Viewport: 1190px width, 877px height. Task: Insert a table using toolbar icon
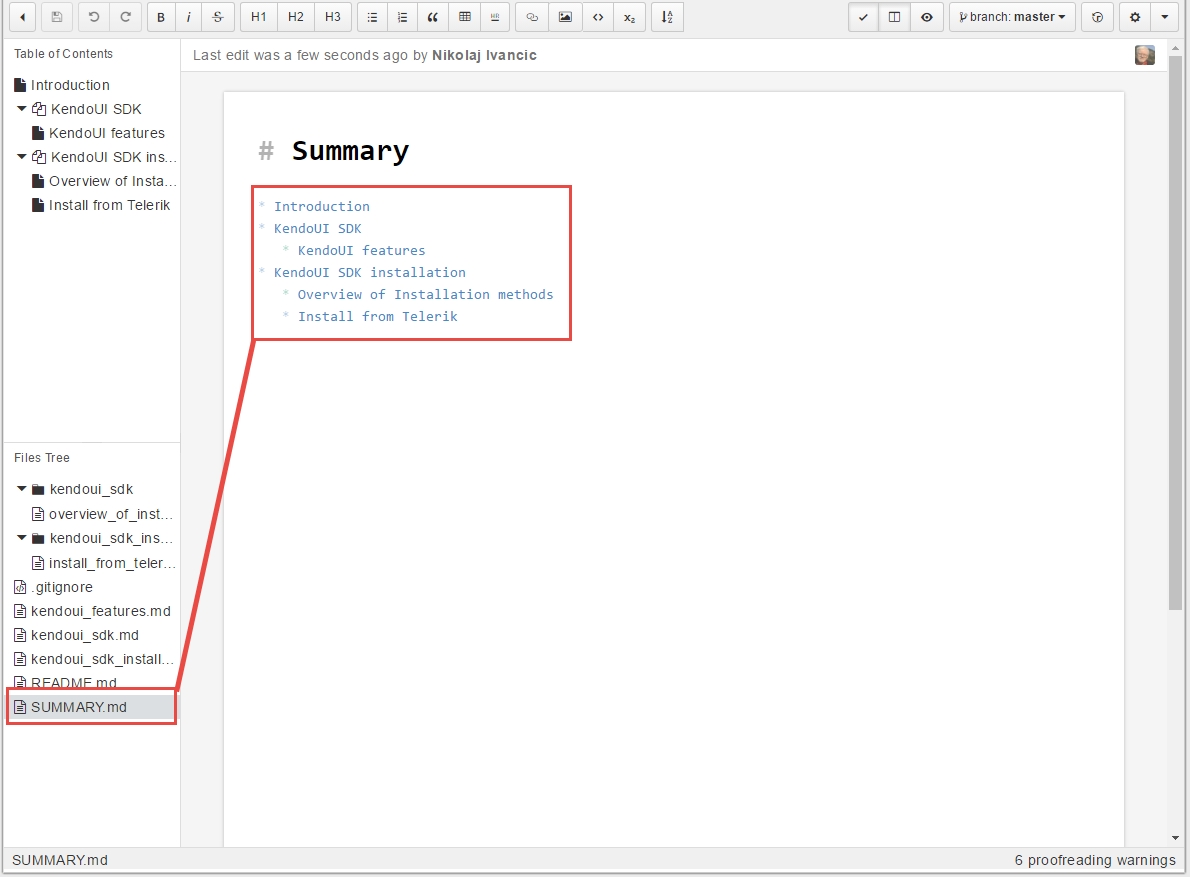[464, 17]
